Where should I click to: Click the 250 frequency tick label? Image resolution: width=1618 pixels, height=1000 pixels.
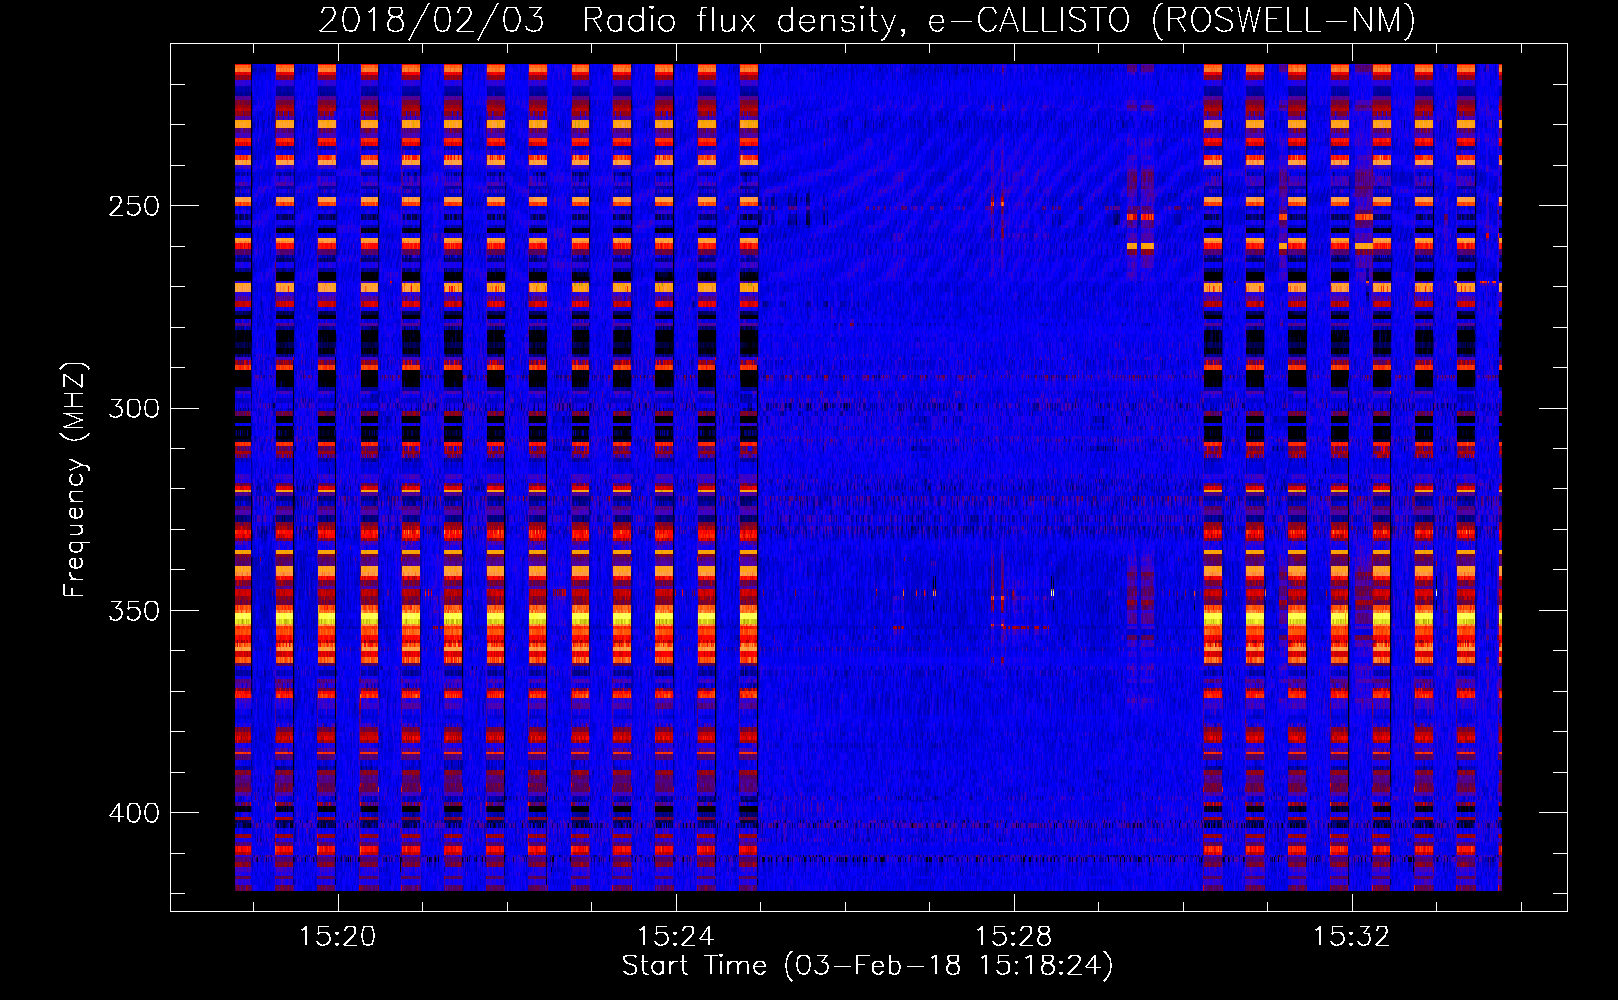pyautogui.click(x=134, y=207)
